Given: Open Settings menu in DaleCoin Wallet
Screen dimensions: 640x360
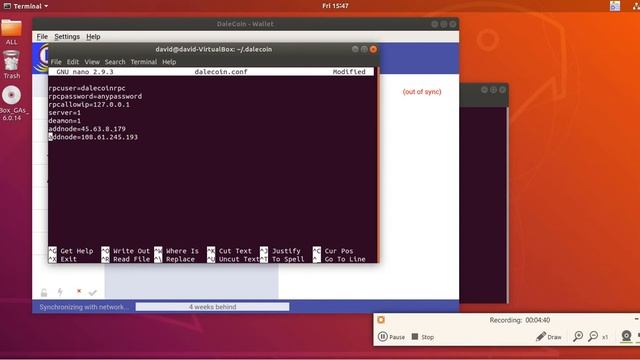Looking at the screenshot, I should point(67,37).
